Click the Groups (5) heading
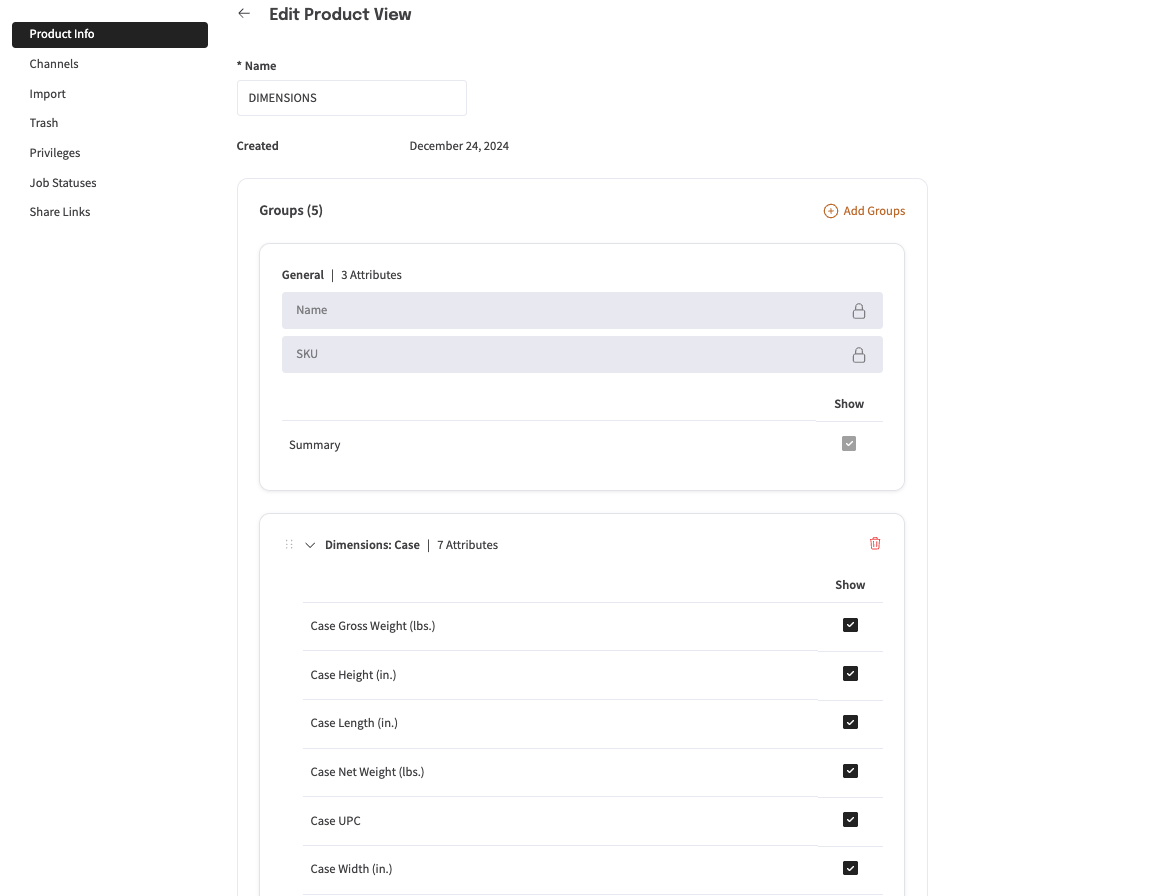The image size is (1166, 896). pyautogui.click(x=291, y=210)
